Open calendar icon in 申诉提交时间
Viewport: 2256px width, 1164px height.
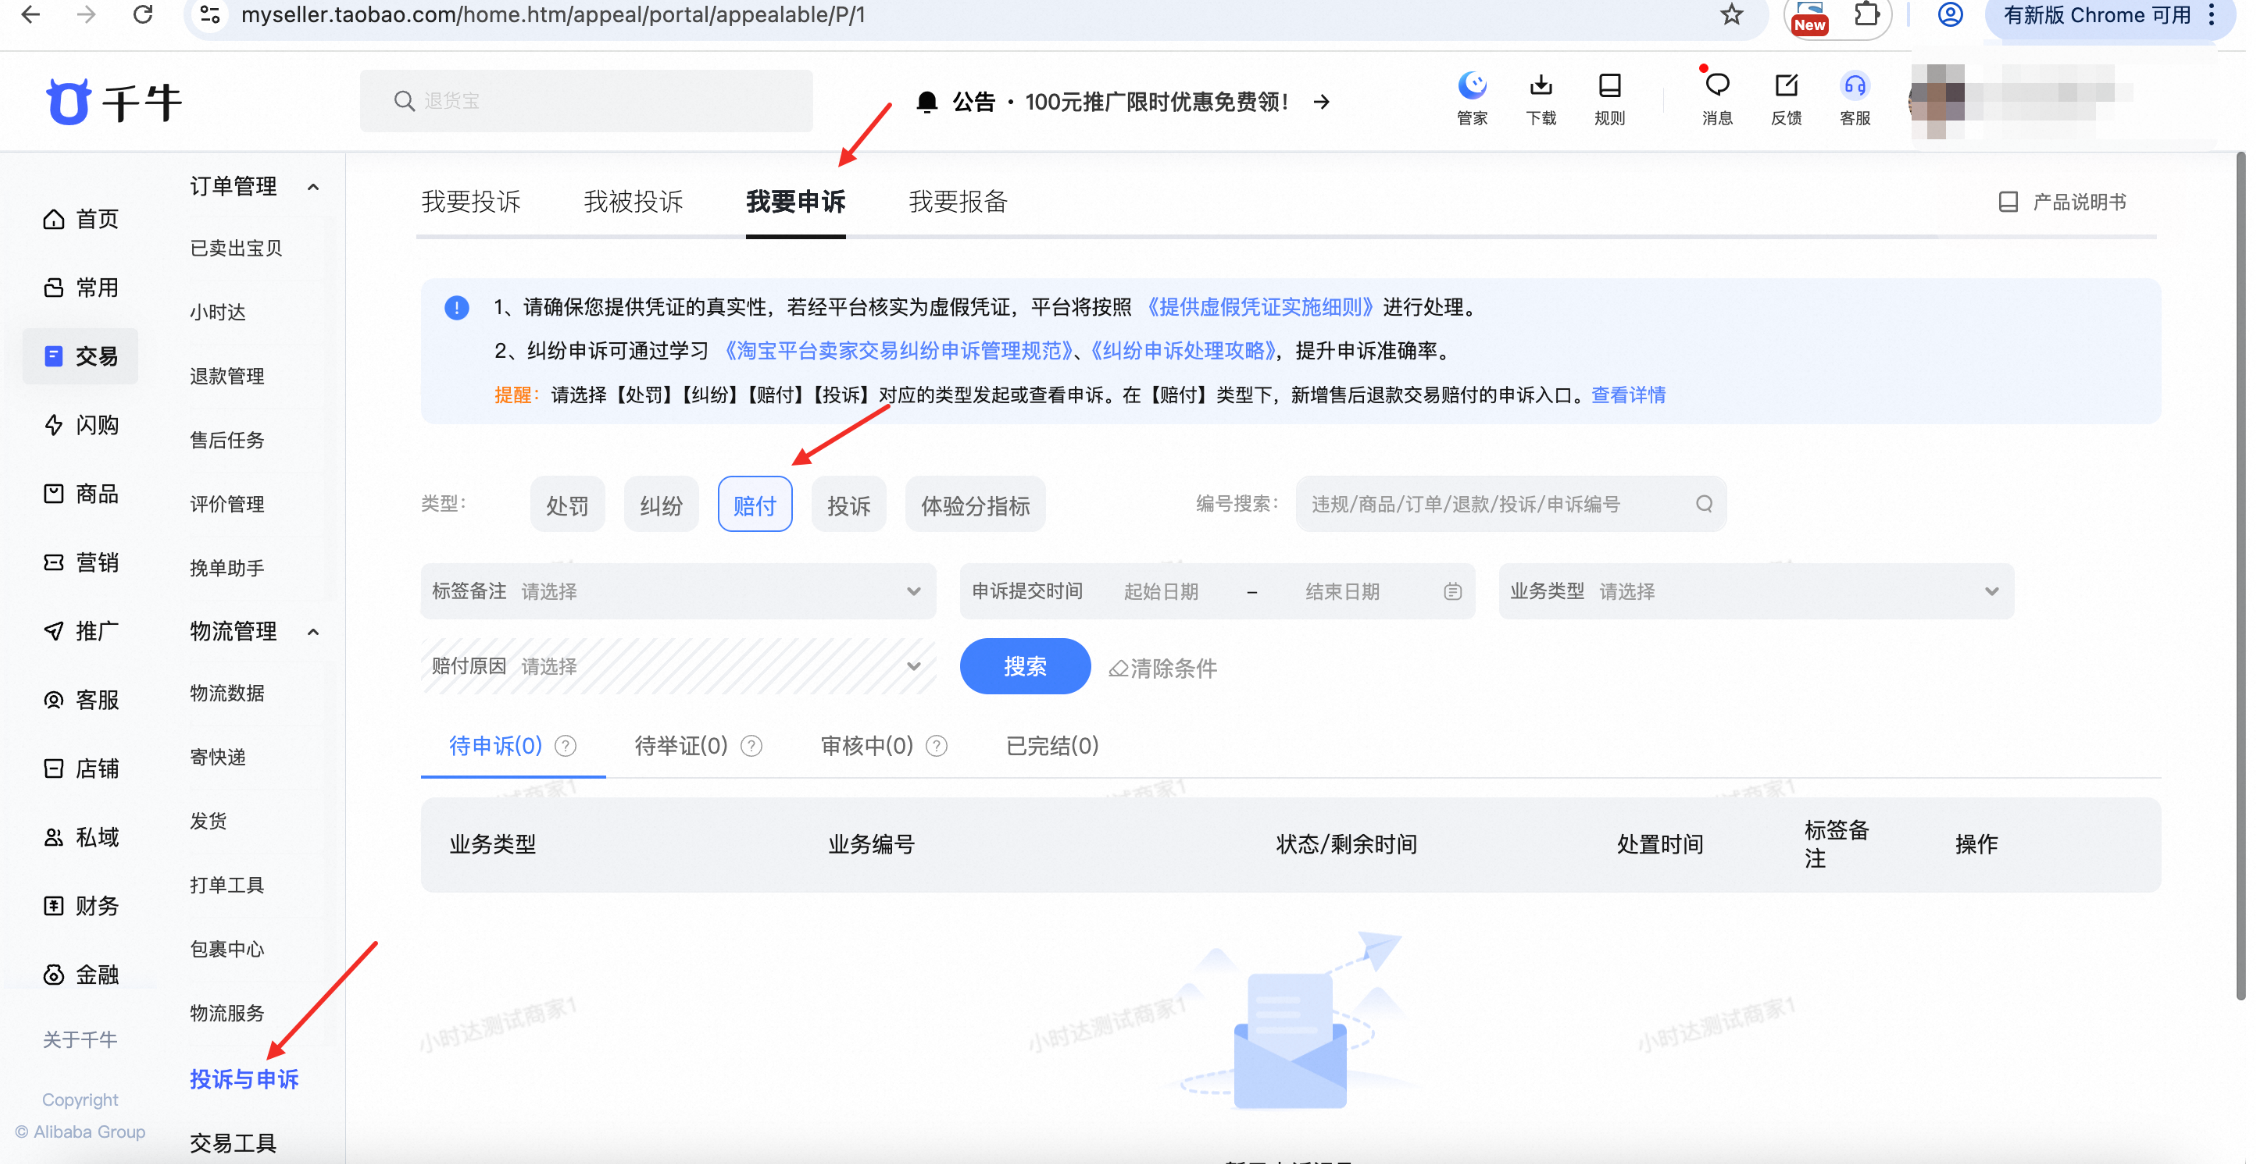[x=1453, y=592]
